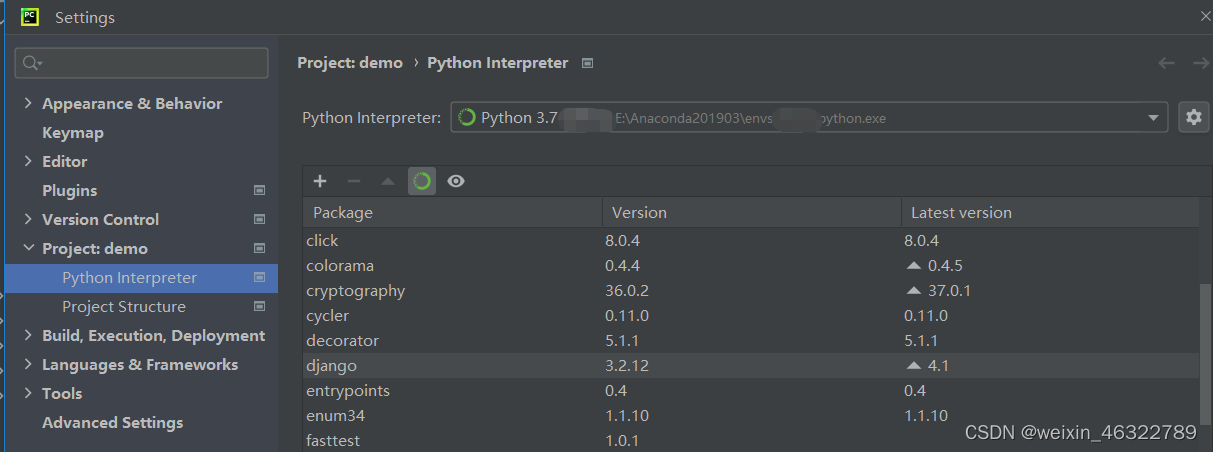Click the back navigation arrow

click(1166, 63)
